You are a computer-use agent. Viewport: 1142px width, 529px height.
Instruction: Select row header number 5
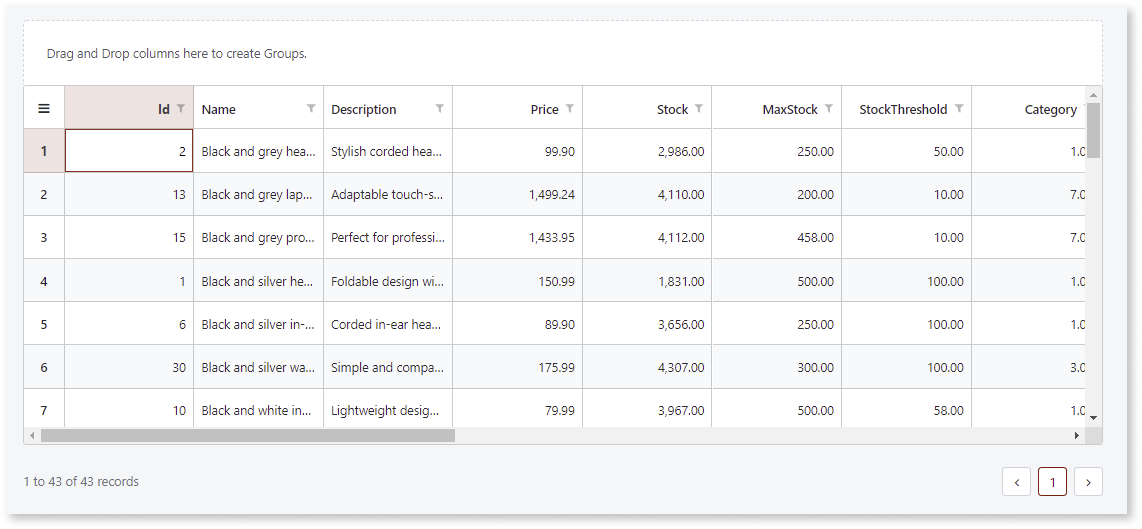click(44, 324)
